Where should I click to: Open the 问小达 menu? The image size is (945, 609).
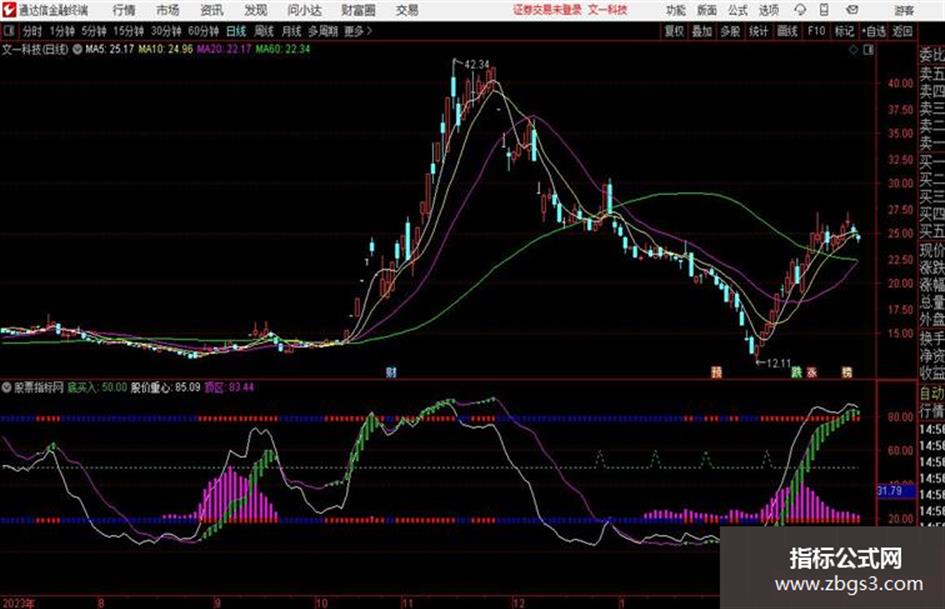tap(304, 10)
